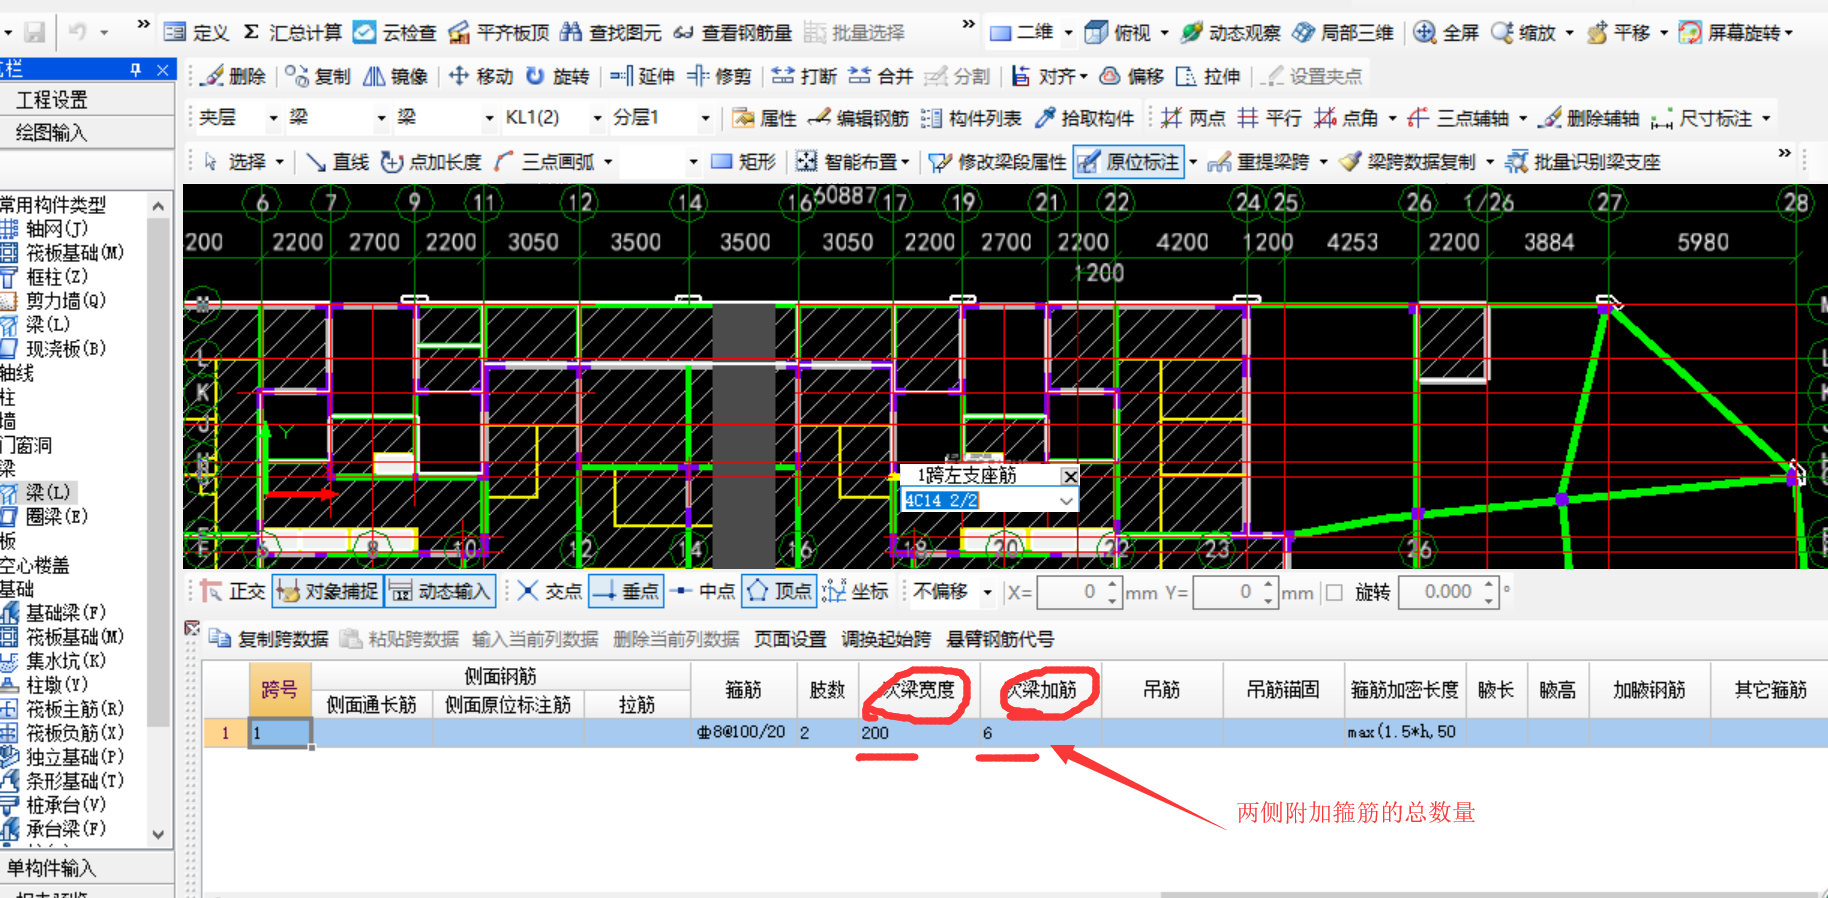Viewport: 1828px width, 898px height.
Task: Toggle 交点 intersection snap
Action: click(x=550, y=591)
